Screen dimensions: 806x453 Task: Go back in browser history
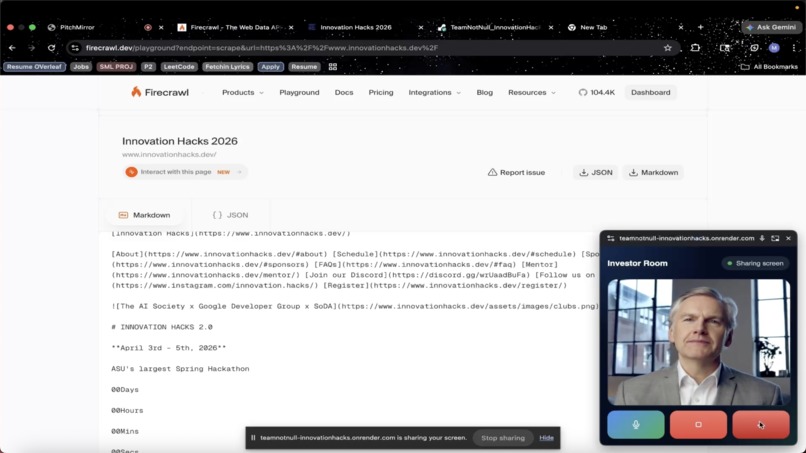(12, 48)
